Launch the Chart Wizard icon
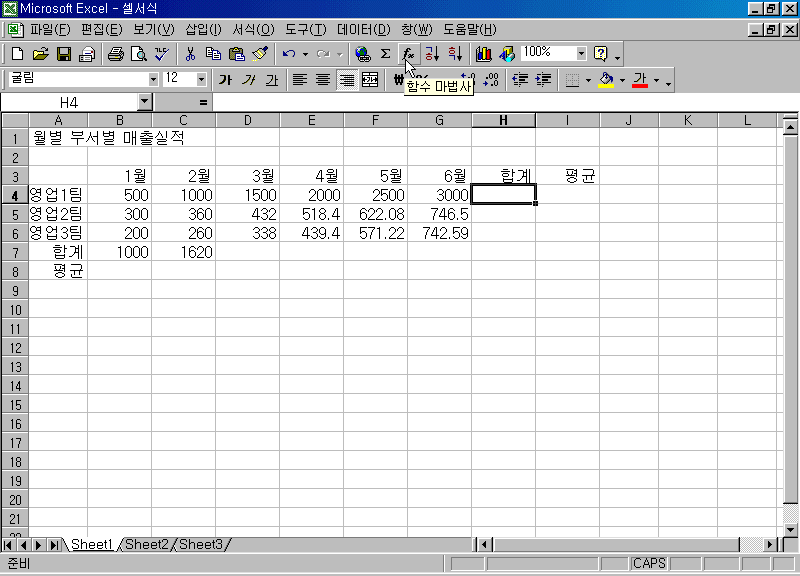Image resolution: width=800 pixels, height=576 pixels. pyautogui.click(x=483, y=54)
